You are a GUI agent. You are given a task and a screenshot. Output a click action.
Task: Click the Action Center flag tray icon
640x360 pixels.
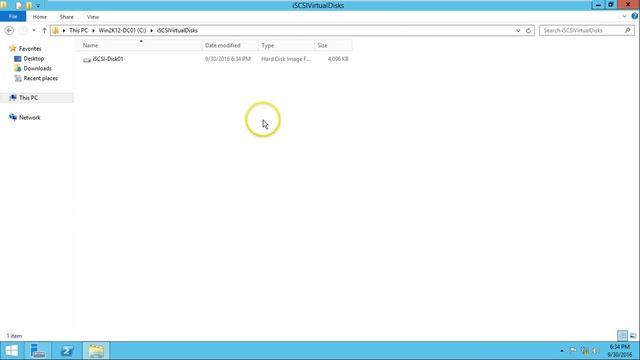click(573, 351)
